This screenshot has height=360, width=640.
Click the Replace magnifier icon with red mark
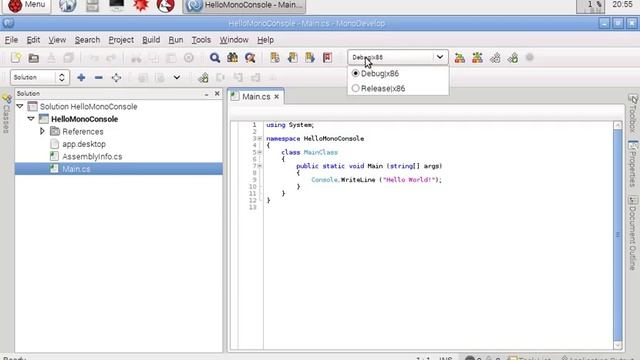[250, 58]
